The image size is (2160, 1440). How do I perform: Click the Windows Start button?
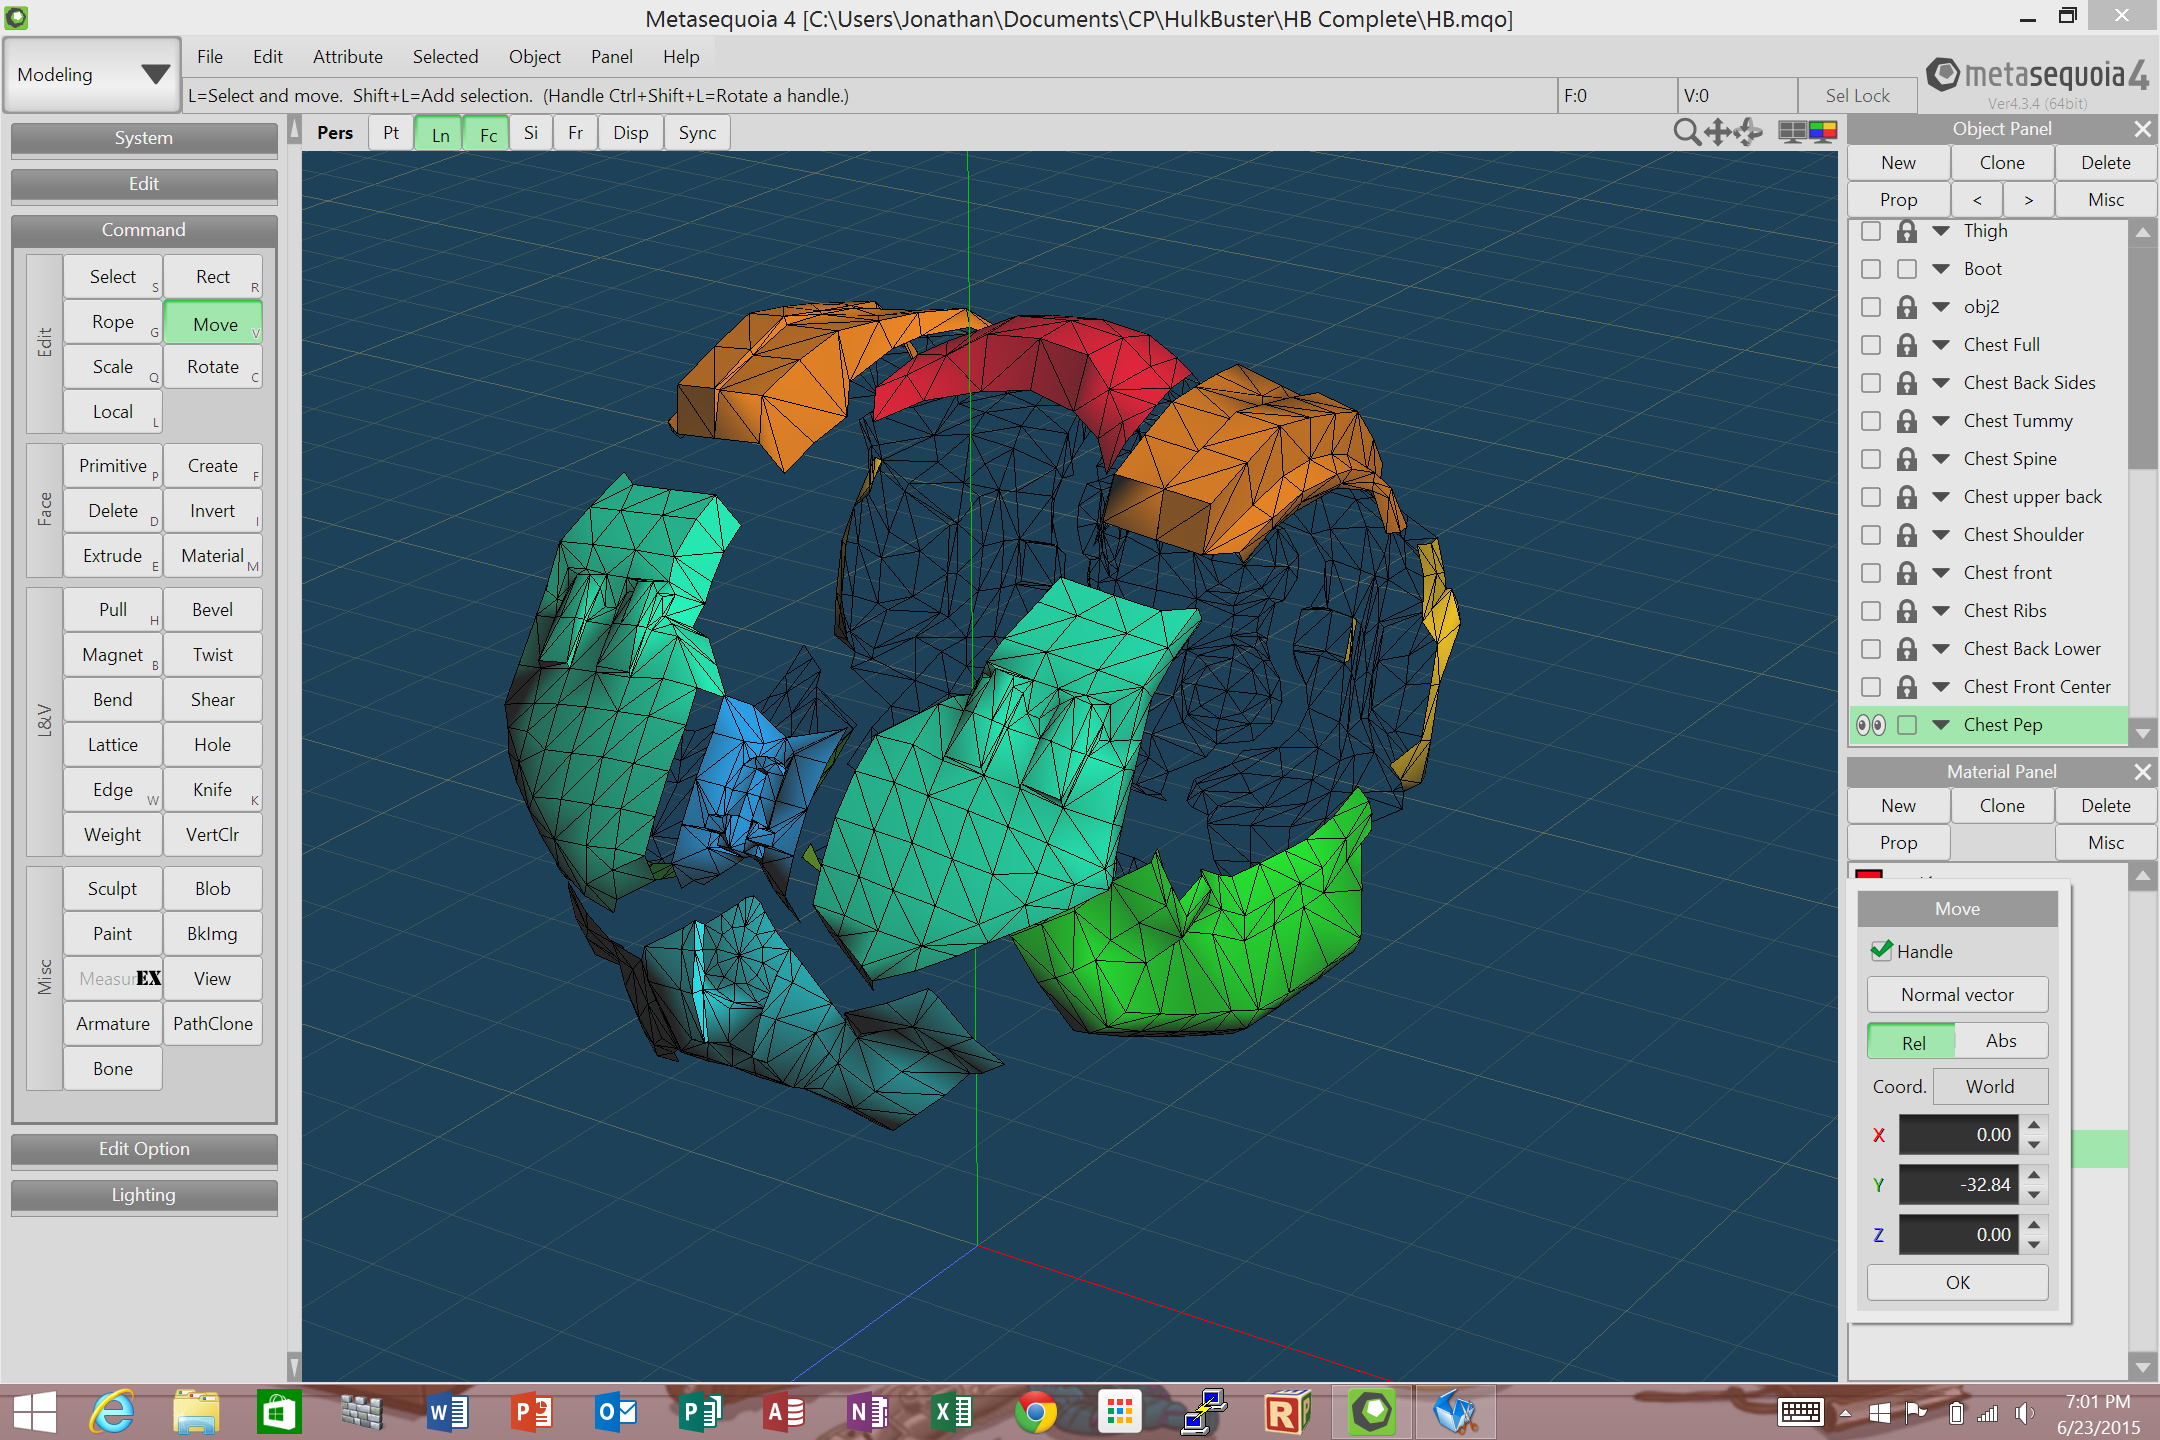[x=35, y=1412]
